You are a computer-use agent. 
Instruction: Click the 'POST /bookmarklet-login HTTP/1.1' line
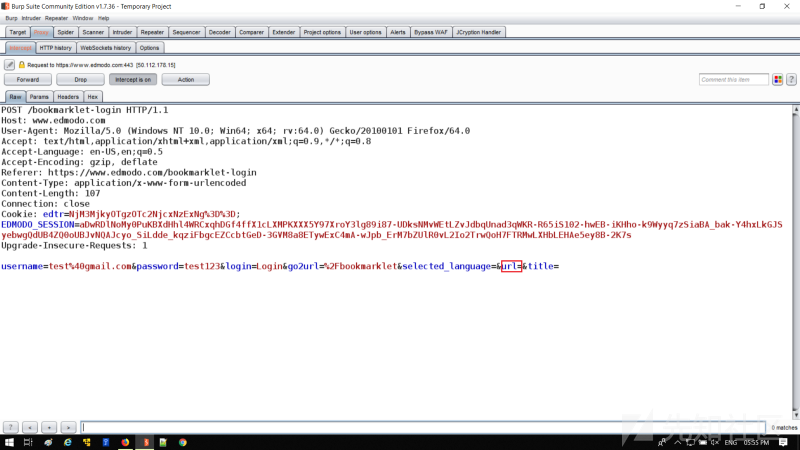coord(85,110)
